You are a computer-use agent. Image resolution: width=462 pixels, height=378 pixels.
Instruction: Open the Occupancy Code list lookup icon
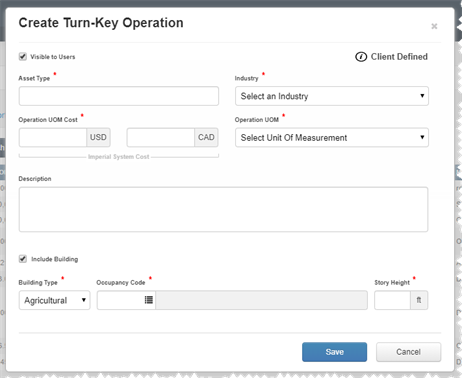pyautogui.click(x=149, y=300)
